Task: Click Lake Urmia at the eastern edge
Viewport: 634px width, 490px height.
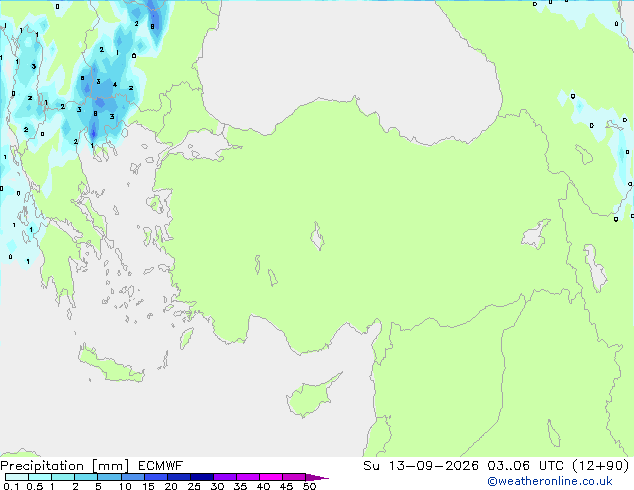Action: [x=595, y=268]
